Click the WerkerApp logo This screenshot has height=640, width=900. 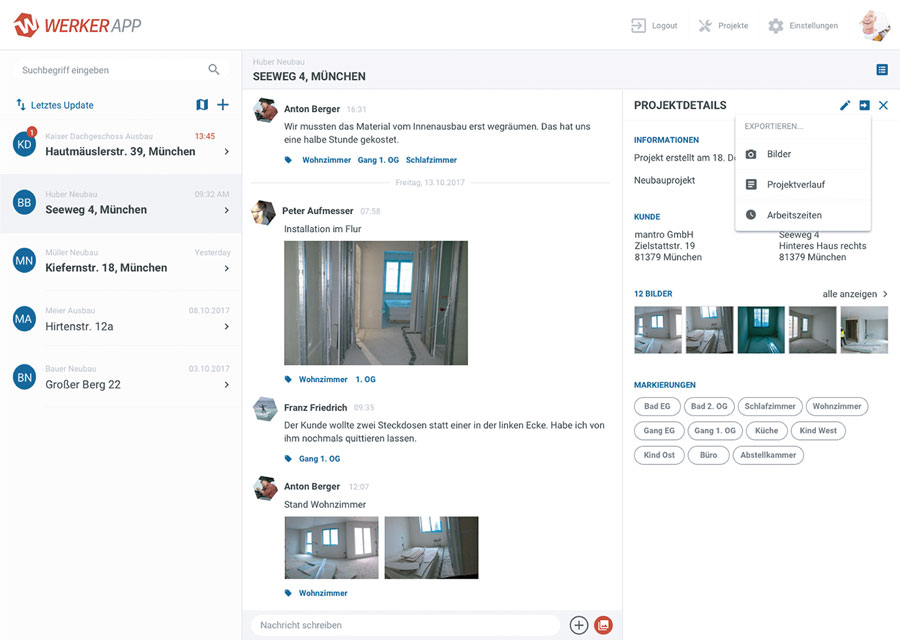point(77,25)
